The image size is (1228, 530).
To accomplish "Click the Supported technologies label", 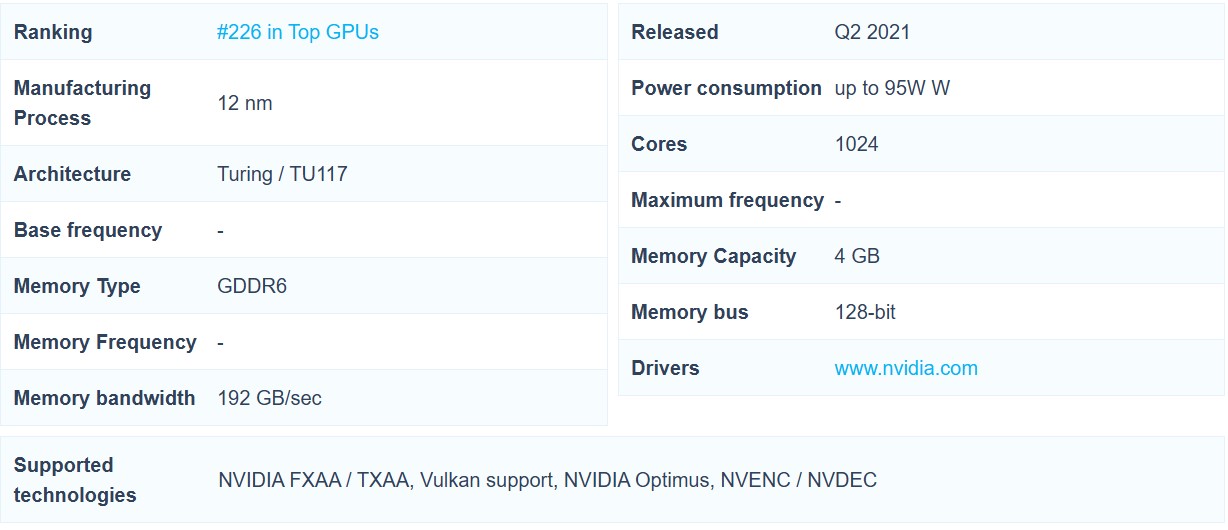I will coord(74,480).
